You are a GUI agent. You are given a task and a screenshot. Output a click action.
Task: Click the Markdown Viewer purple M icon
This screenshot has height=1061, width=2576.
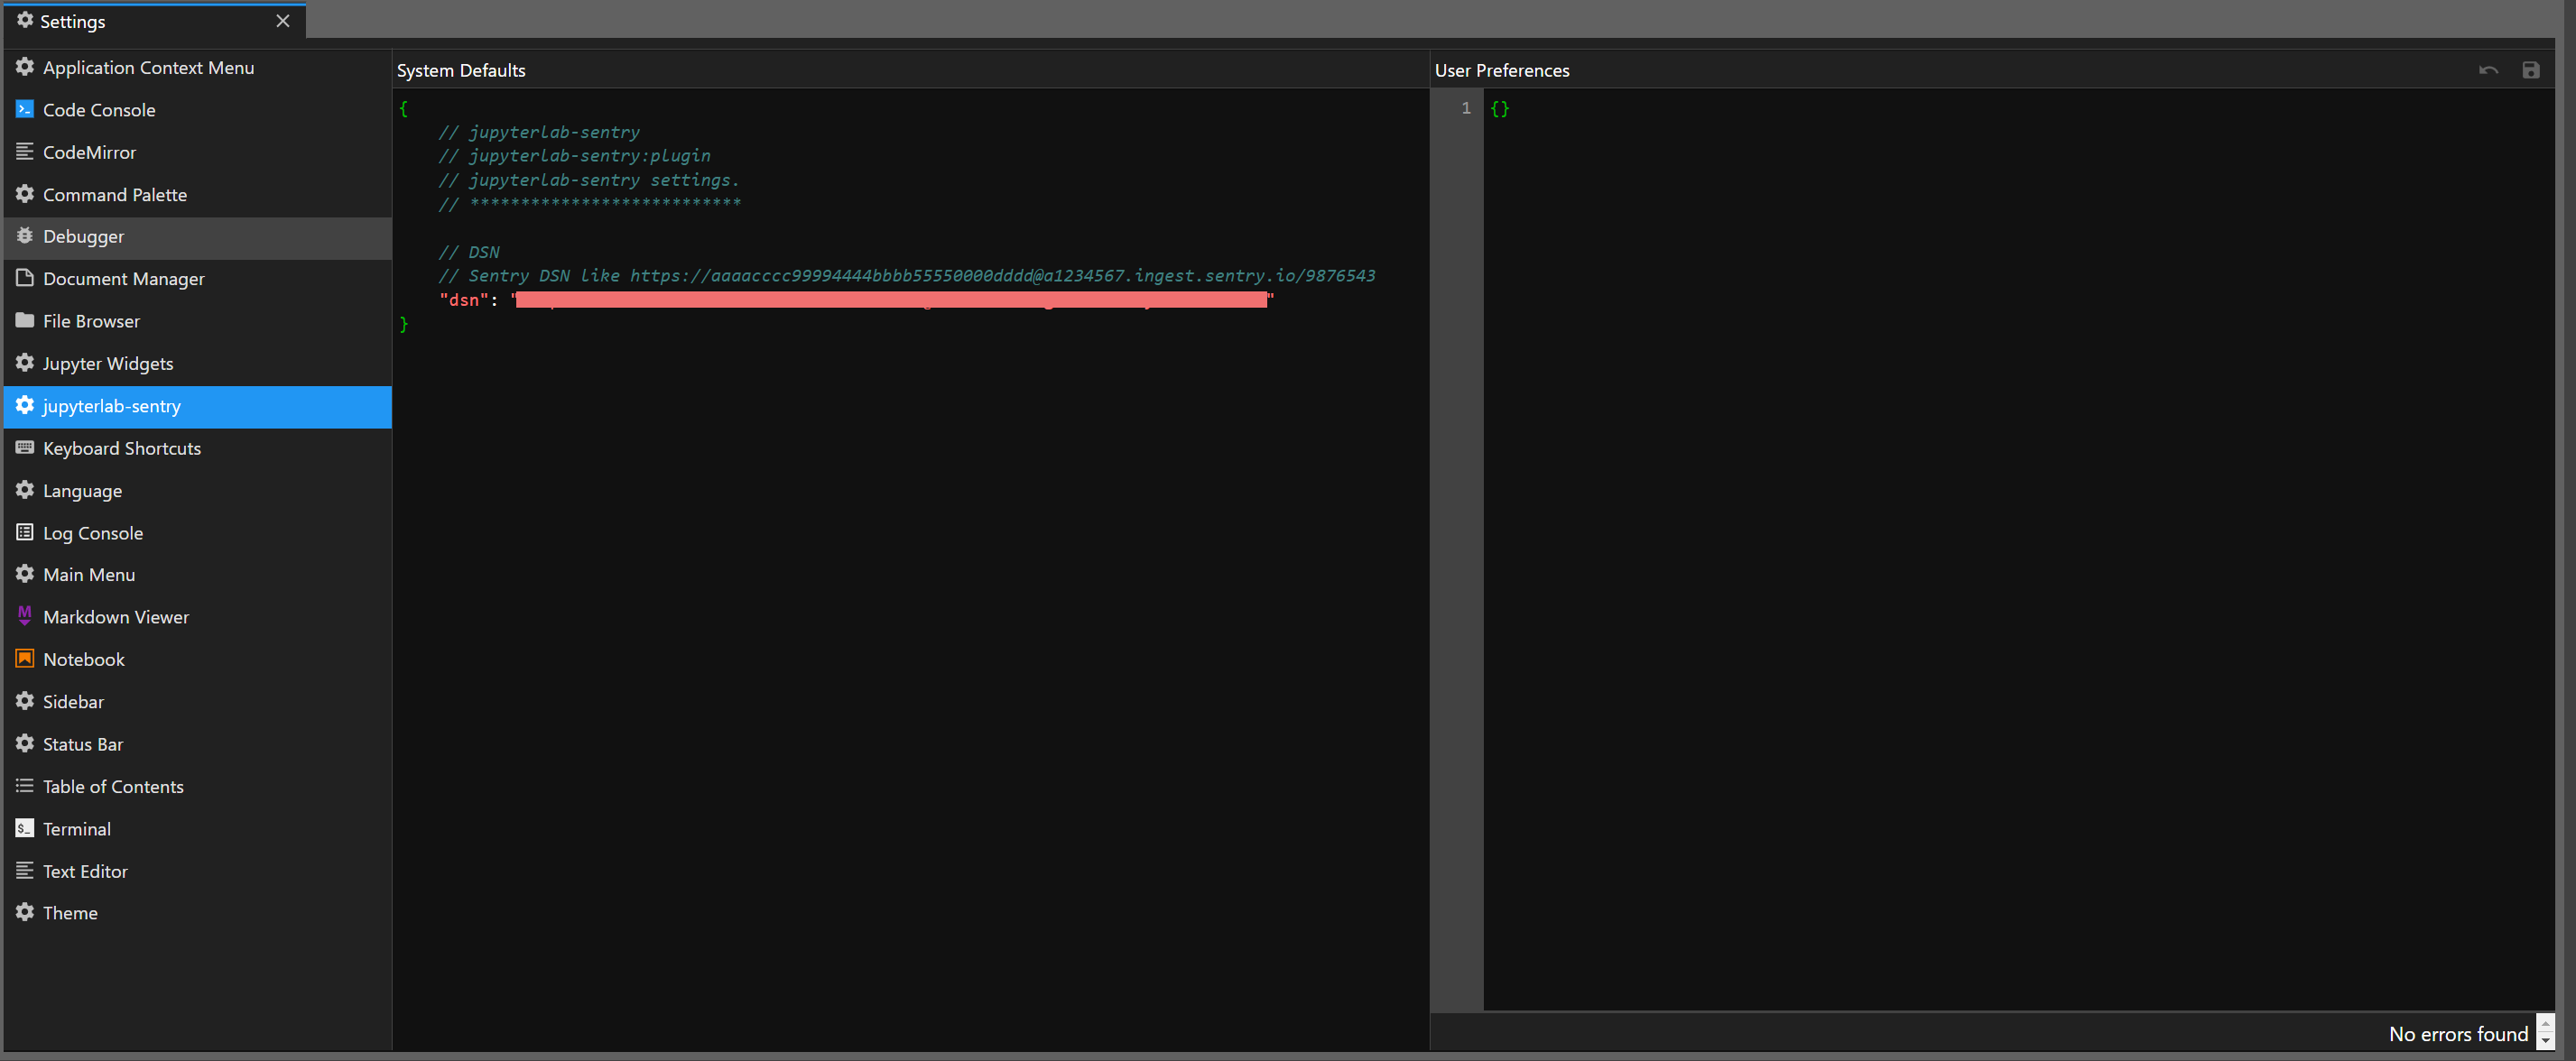(x=25, y=616)
